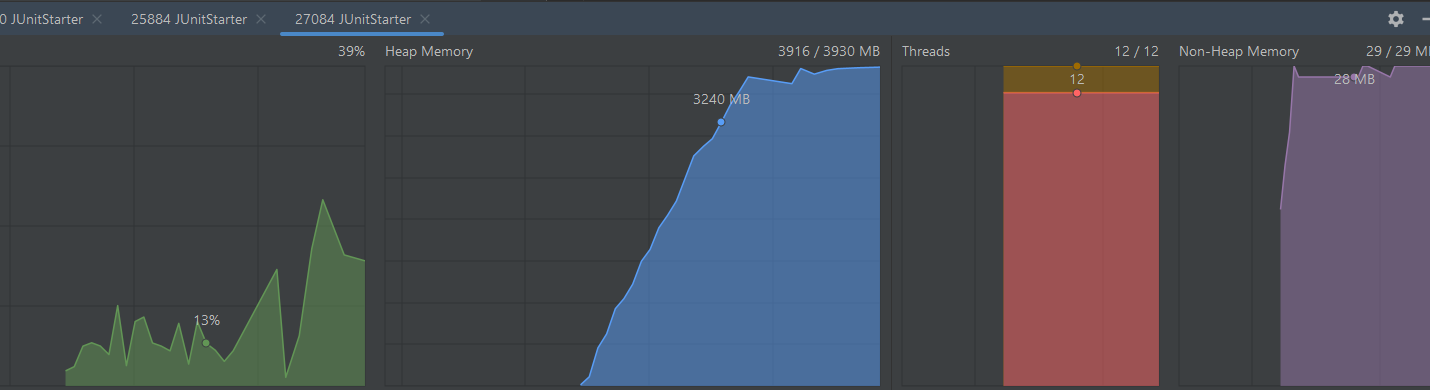Select the 27084 JUnitStarter tab

click(352, 19)
